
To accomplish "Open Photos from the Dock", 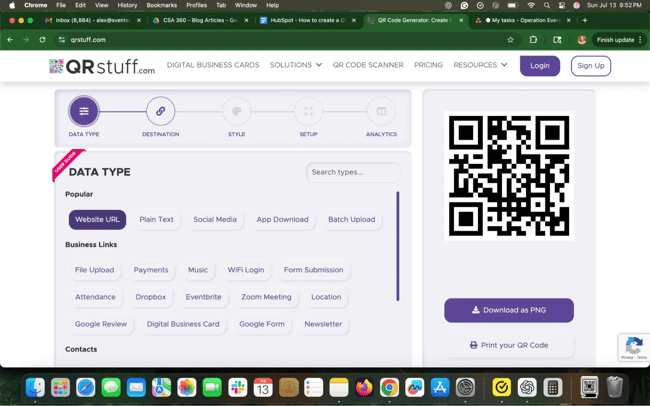I will (x=187, y=388).
